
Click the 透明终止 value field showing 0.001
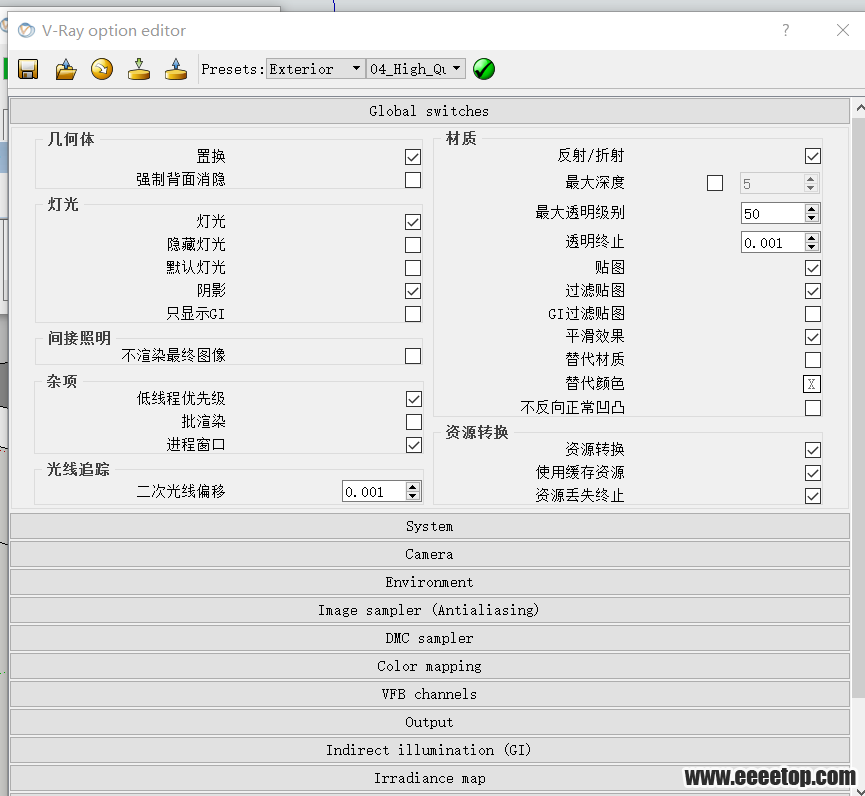(772, 243)
